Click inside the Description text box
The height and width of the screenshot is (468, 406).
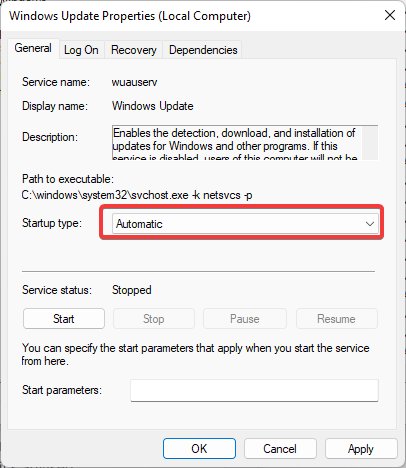click(237, 143)
